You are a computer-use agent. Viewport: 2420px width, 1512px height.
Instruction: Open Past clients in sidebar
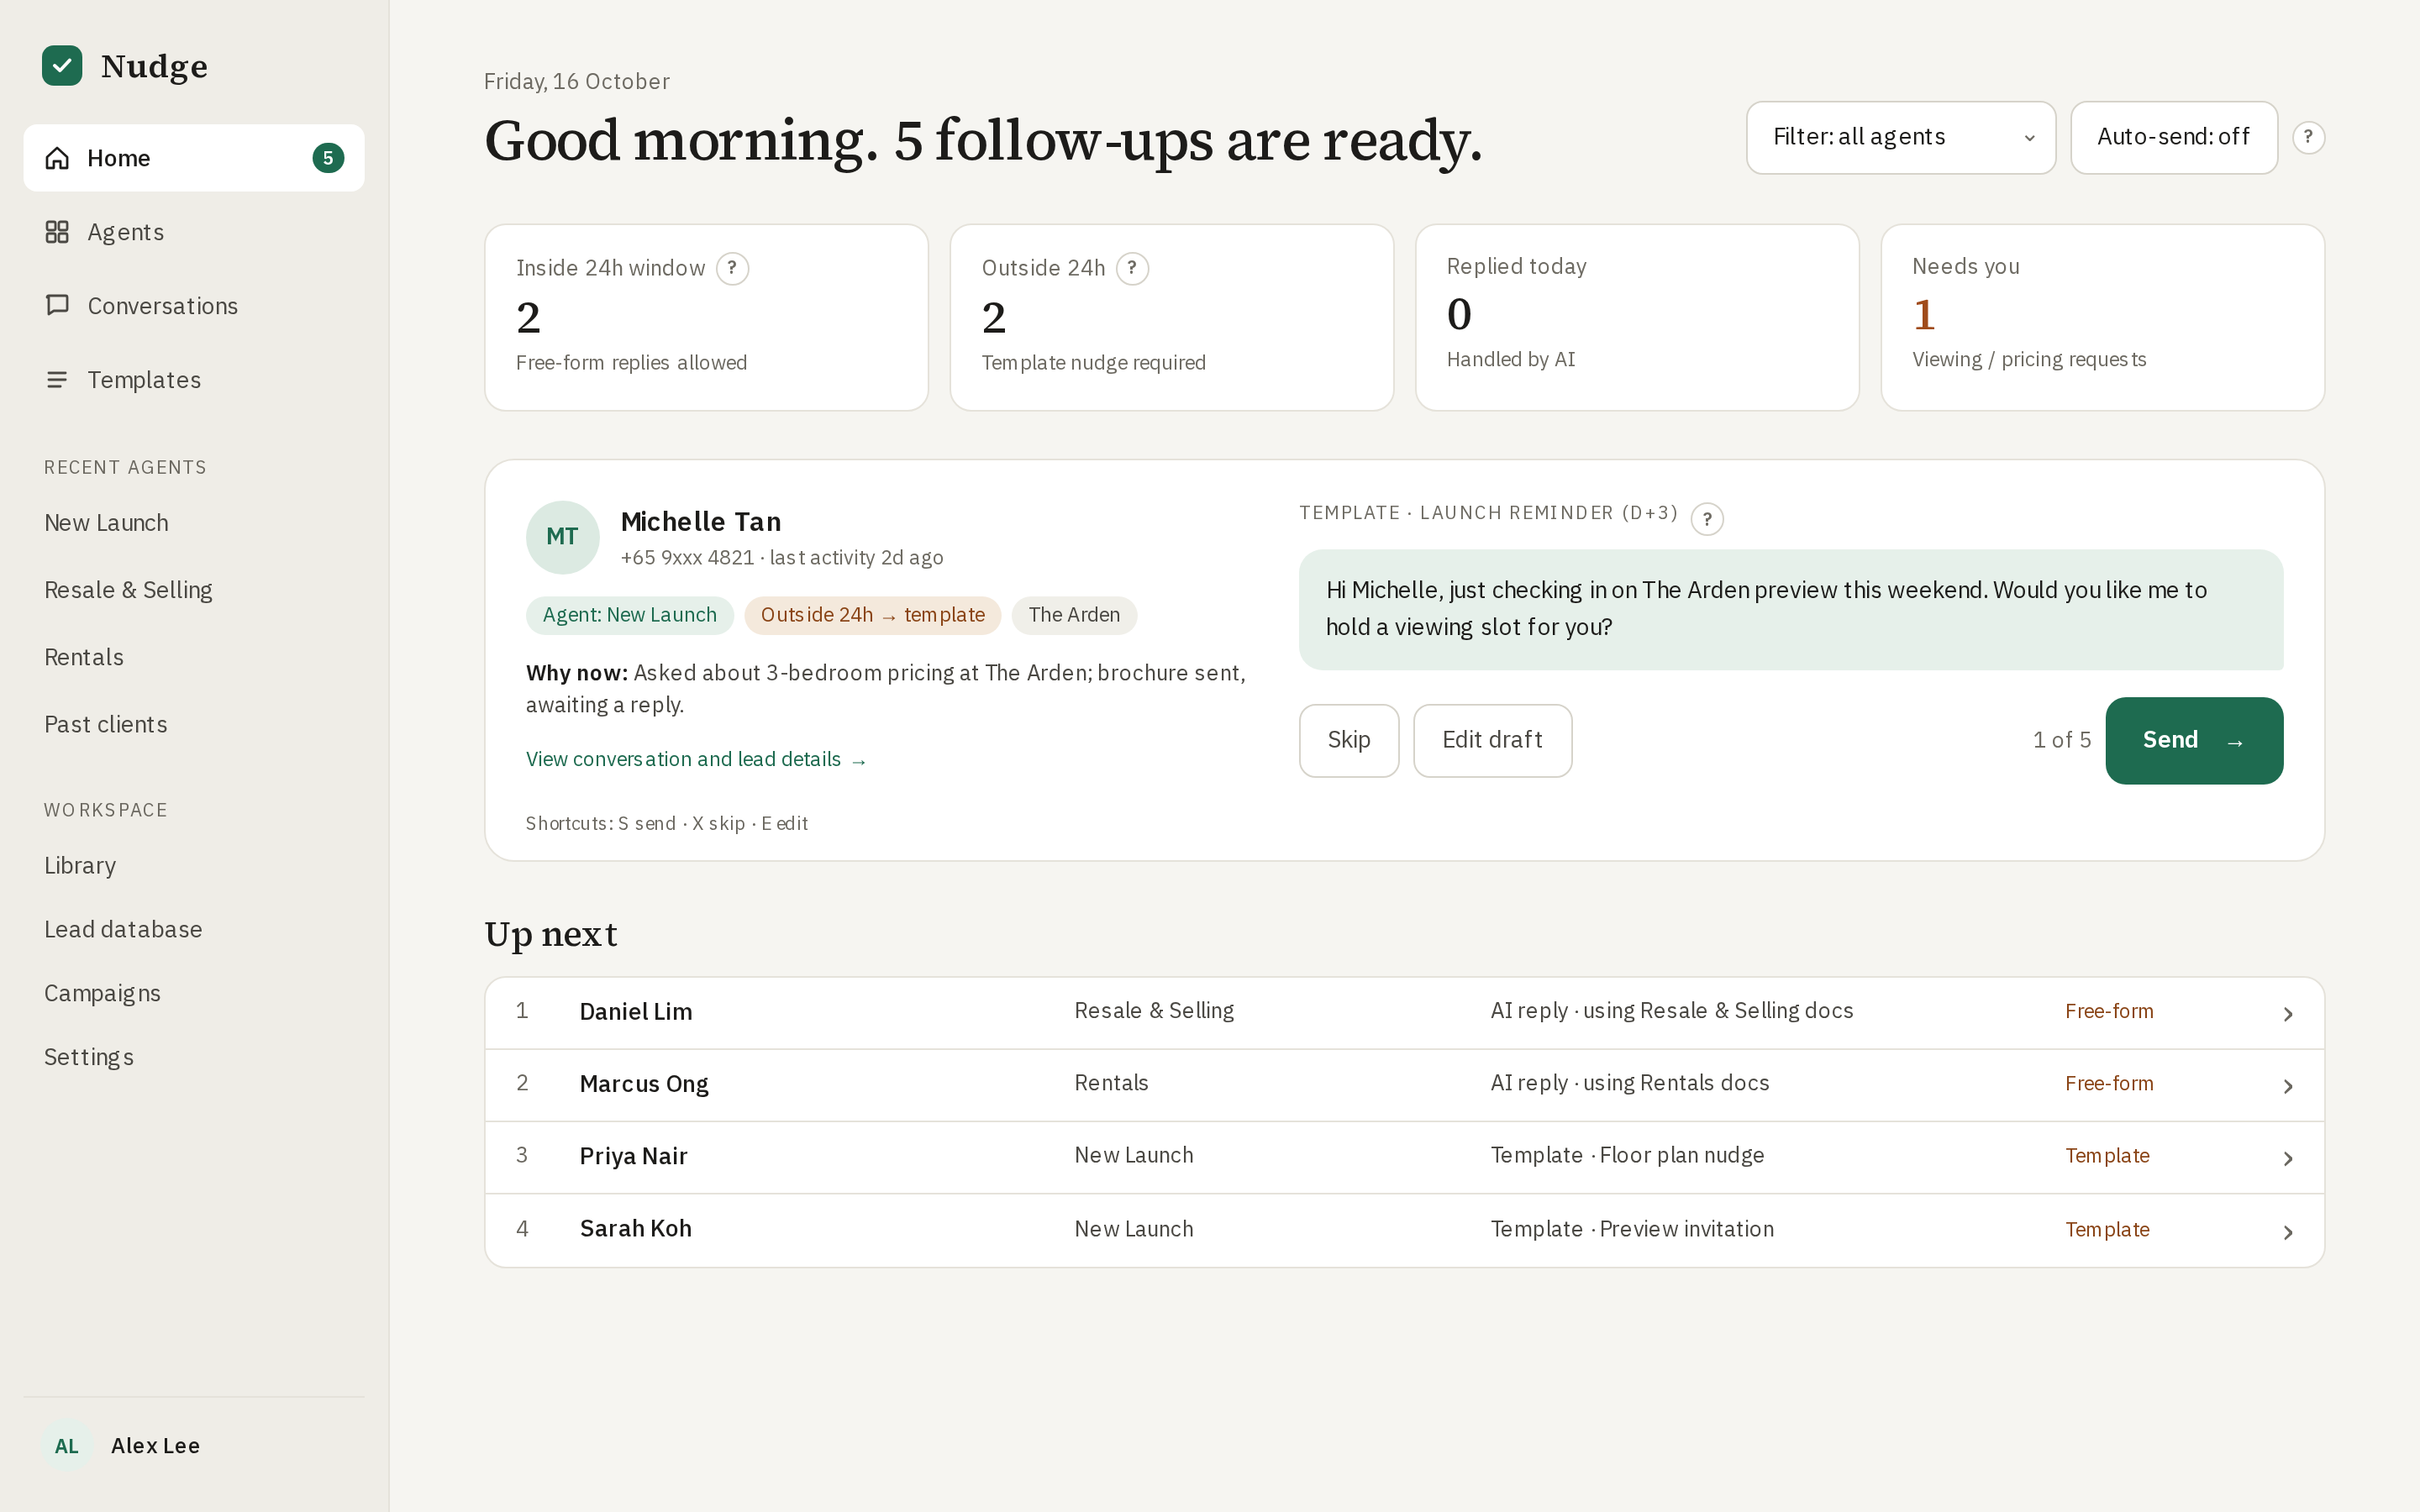(x=105, y=724)
